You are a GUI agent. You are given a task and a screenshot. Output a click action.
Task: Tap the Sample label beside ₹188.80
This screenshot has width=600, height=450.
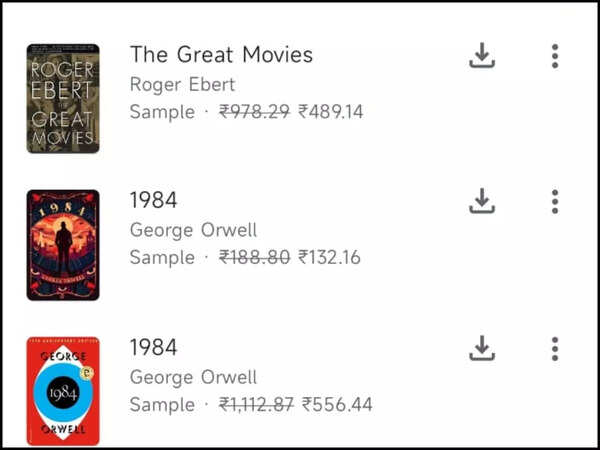pyautogui.click(x=162, y=258)
